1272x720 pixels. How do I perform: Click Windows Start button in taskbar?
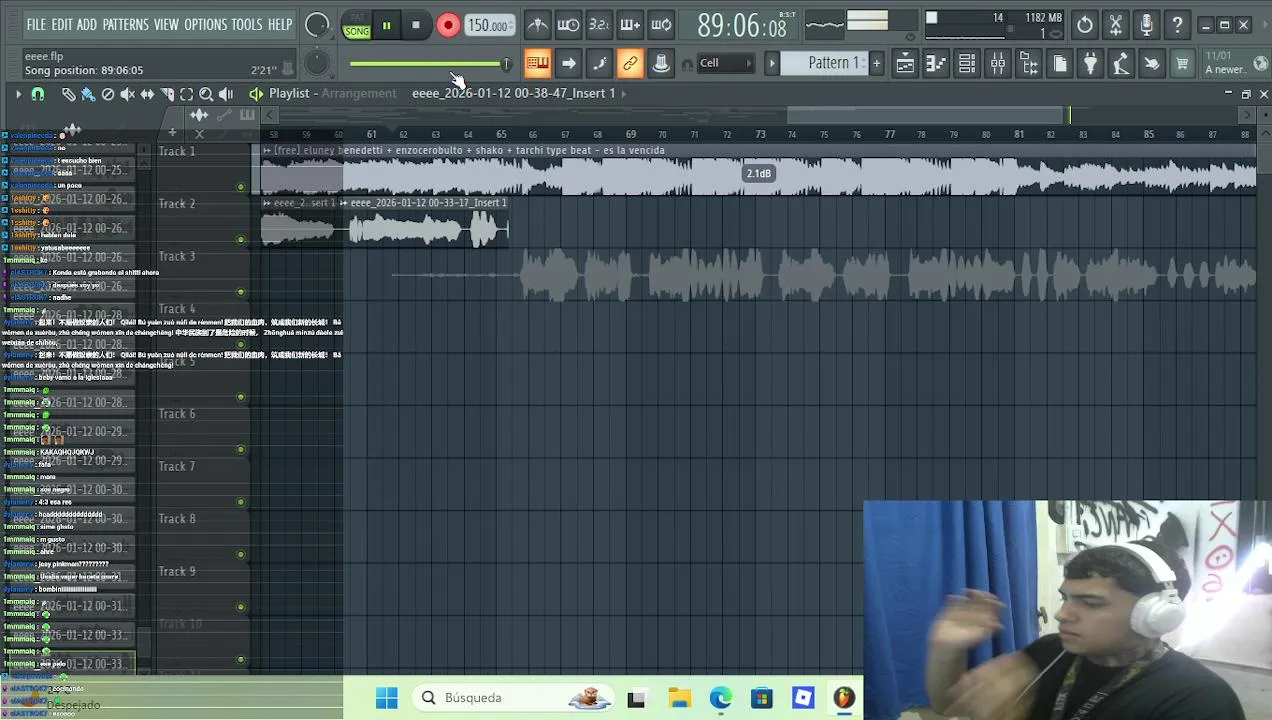[x=387, y=698]
